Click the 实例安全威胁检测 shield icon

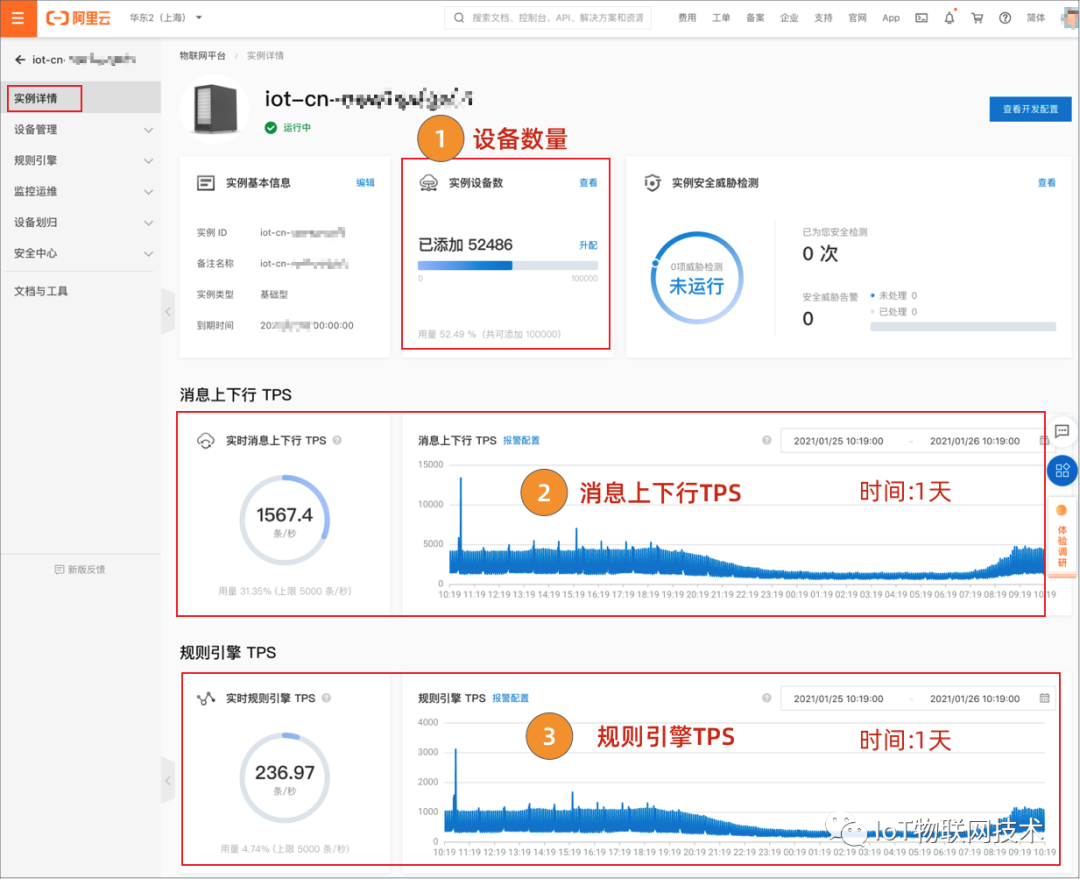coord(652,183)
